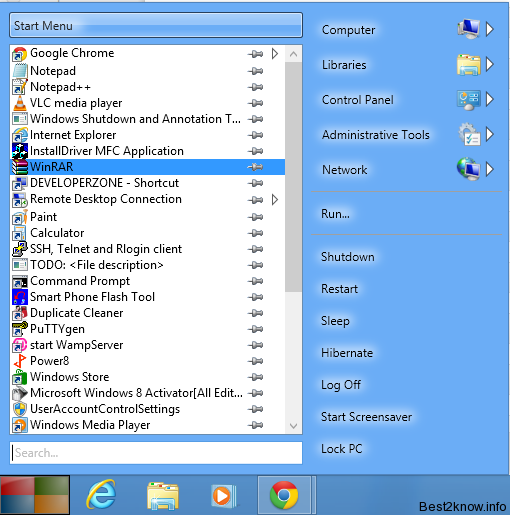Toggle pin for Paint entry

[x=256, y=217]
